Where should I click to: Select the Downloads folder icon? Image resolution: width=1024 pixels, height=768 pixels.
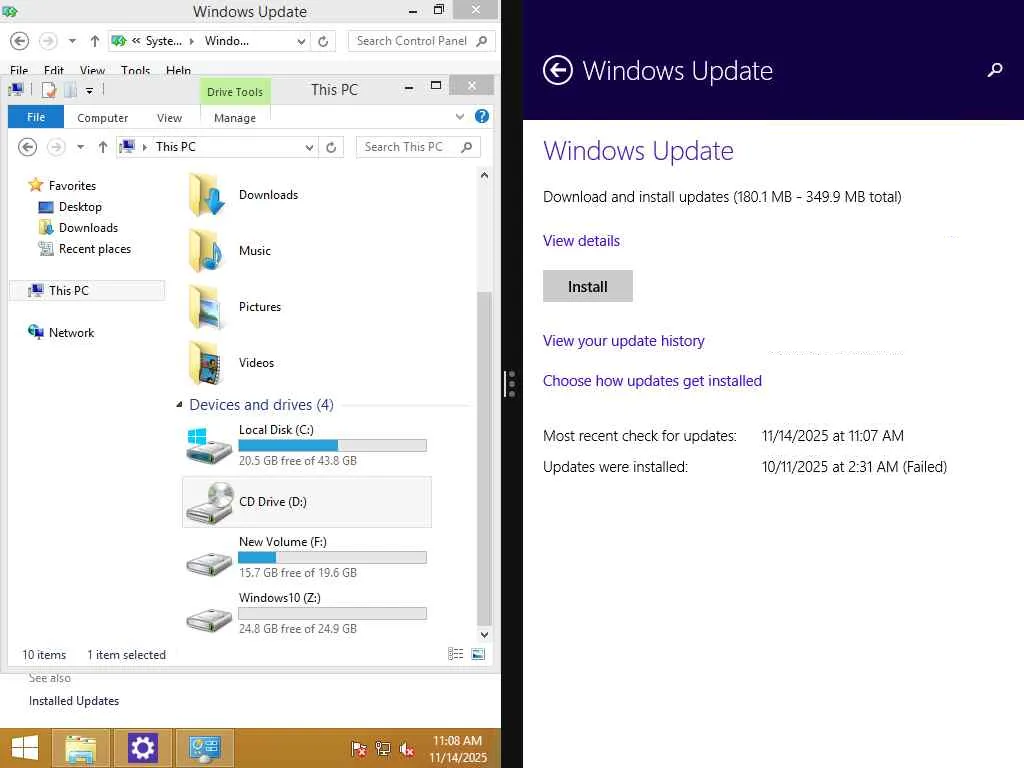[x=206, y=195]
